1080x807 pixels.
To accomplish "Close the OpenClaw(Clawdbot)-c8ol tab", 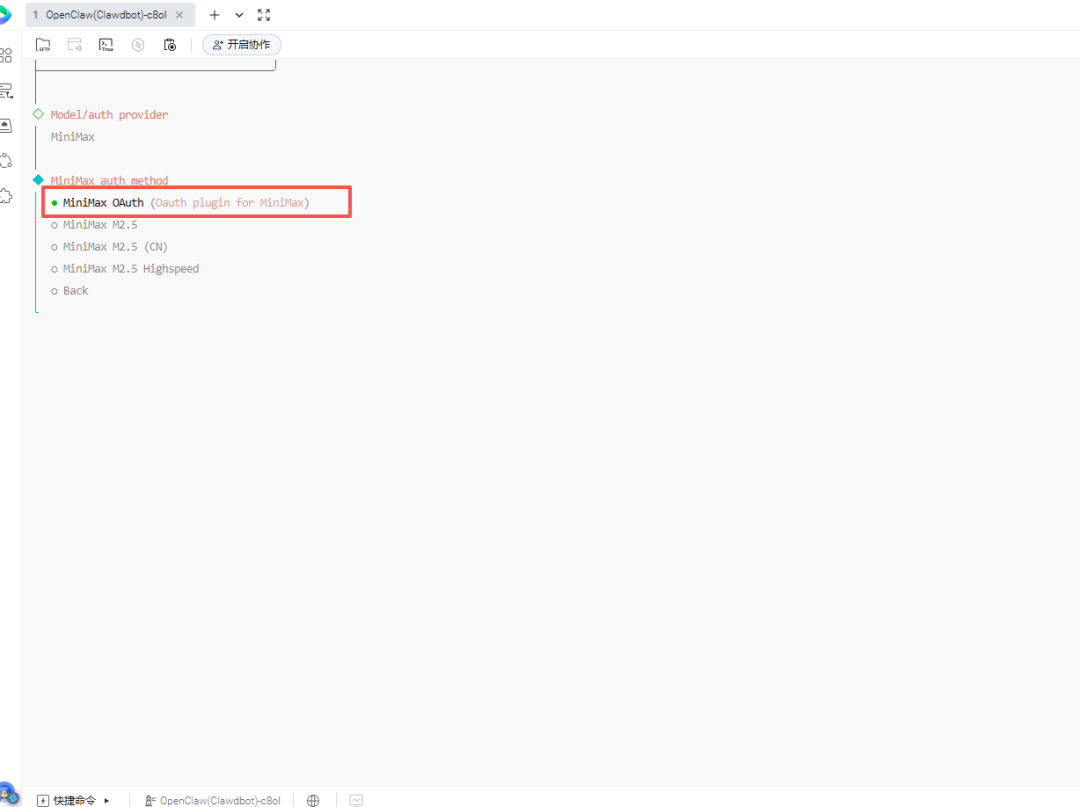I will (x=179, y=14).
